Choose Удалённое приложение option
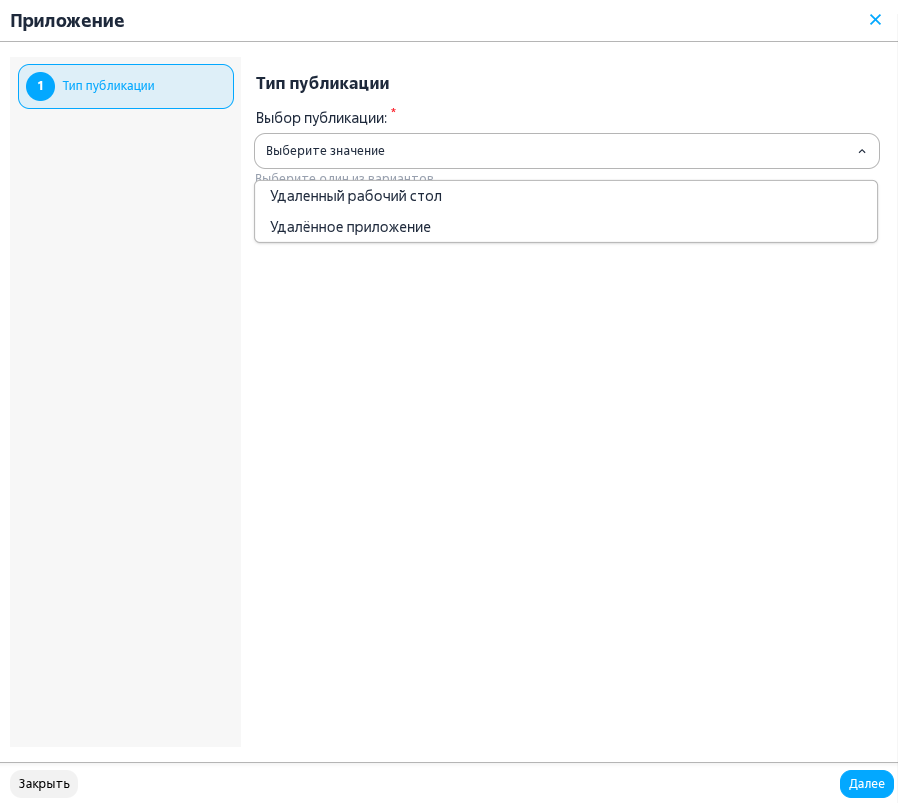Viewport: 898px width, 803px height. (566, 227)
